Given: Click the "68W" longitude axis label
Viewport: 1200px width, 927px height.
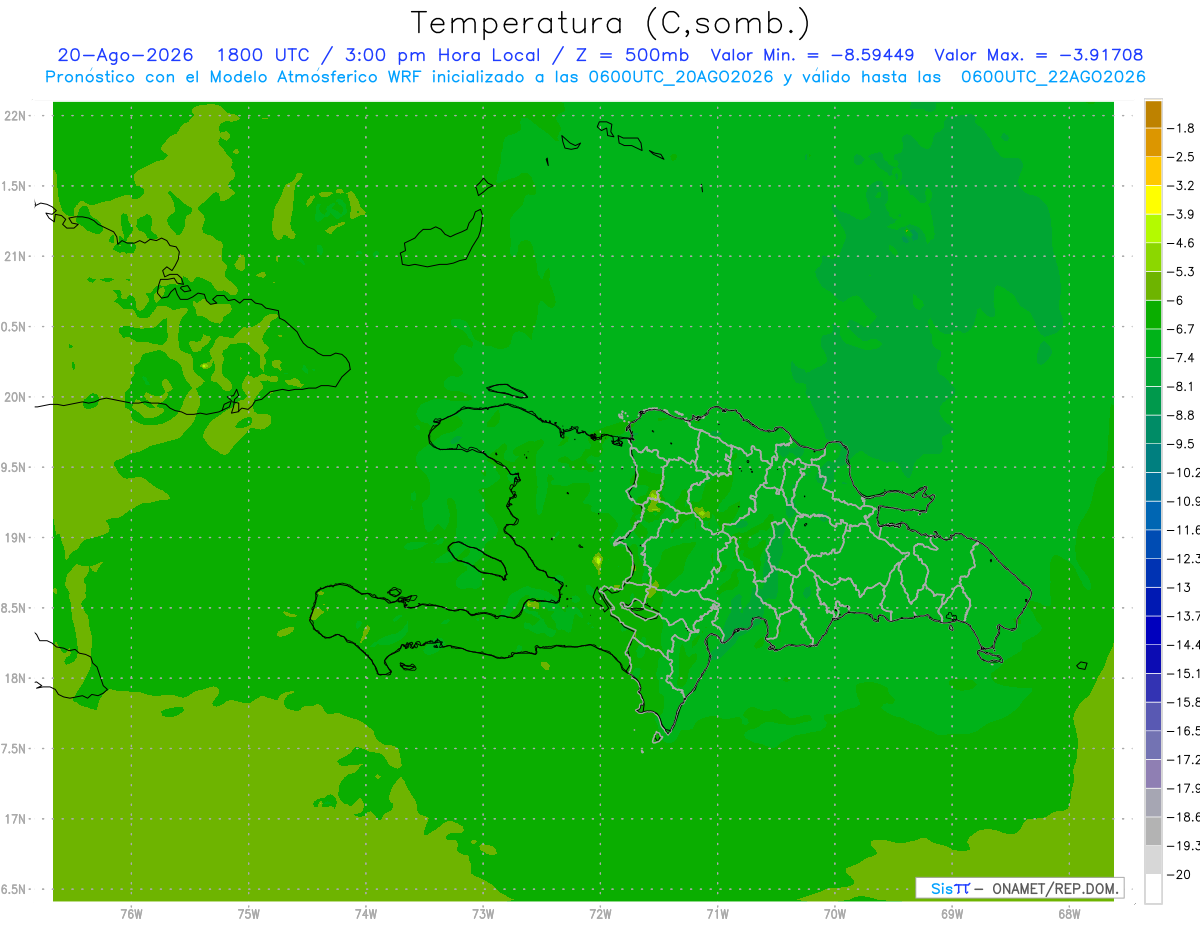Looking at the screenshot, I should tap(1069, 915).
